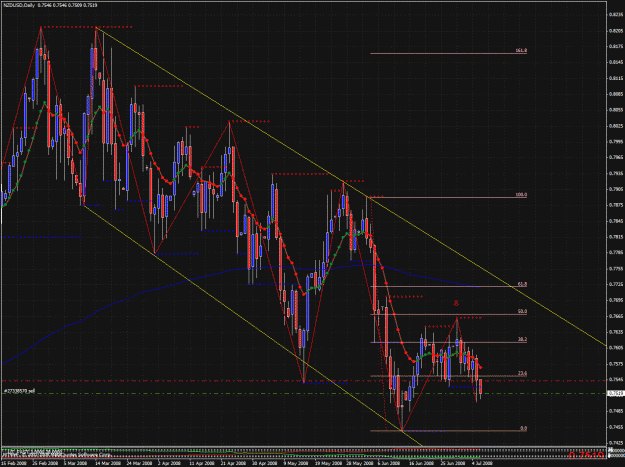
Task: Click the 23.6 Fibonacci level label
Action: (522, 373)
